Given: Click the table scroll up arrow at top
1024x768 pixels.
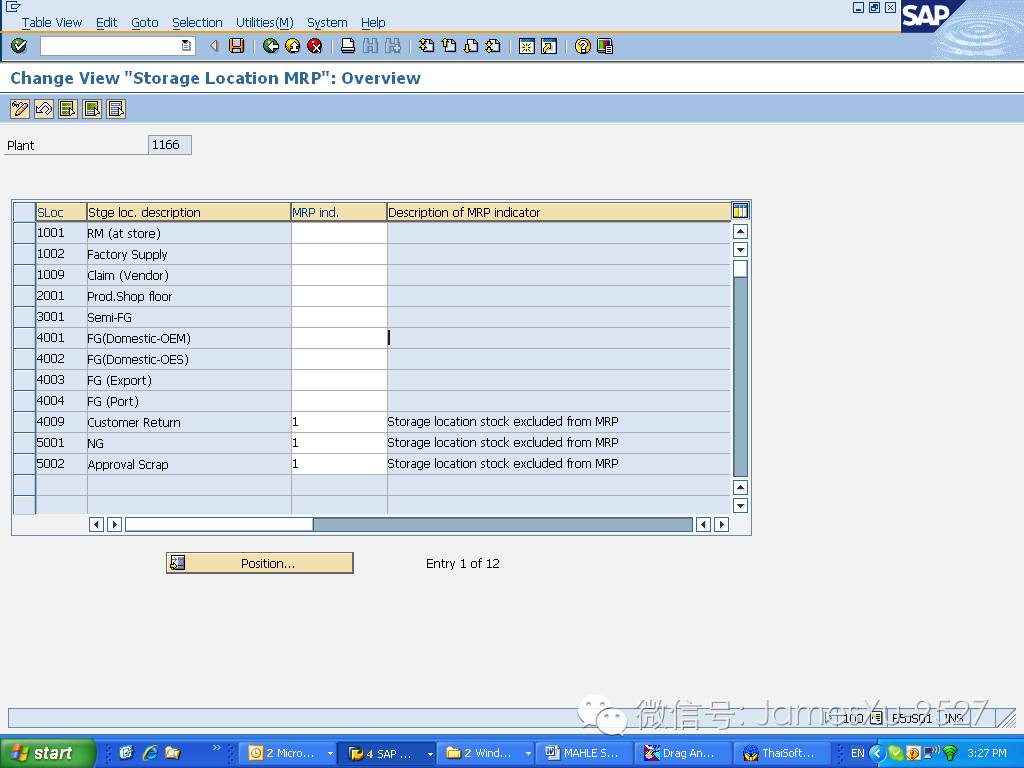Looking at the screenshot, I should pos(740,231).
